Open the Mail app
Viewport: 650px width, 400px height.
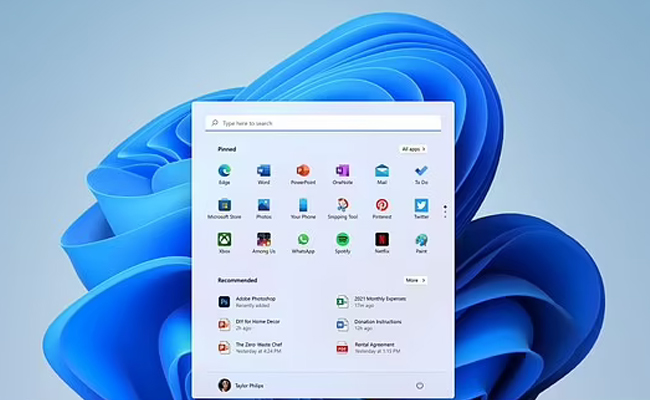[382, 174]
